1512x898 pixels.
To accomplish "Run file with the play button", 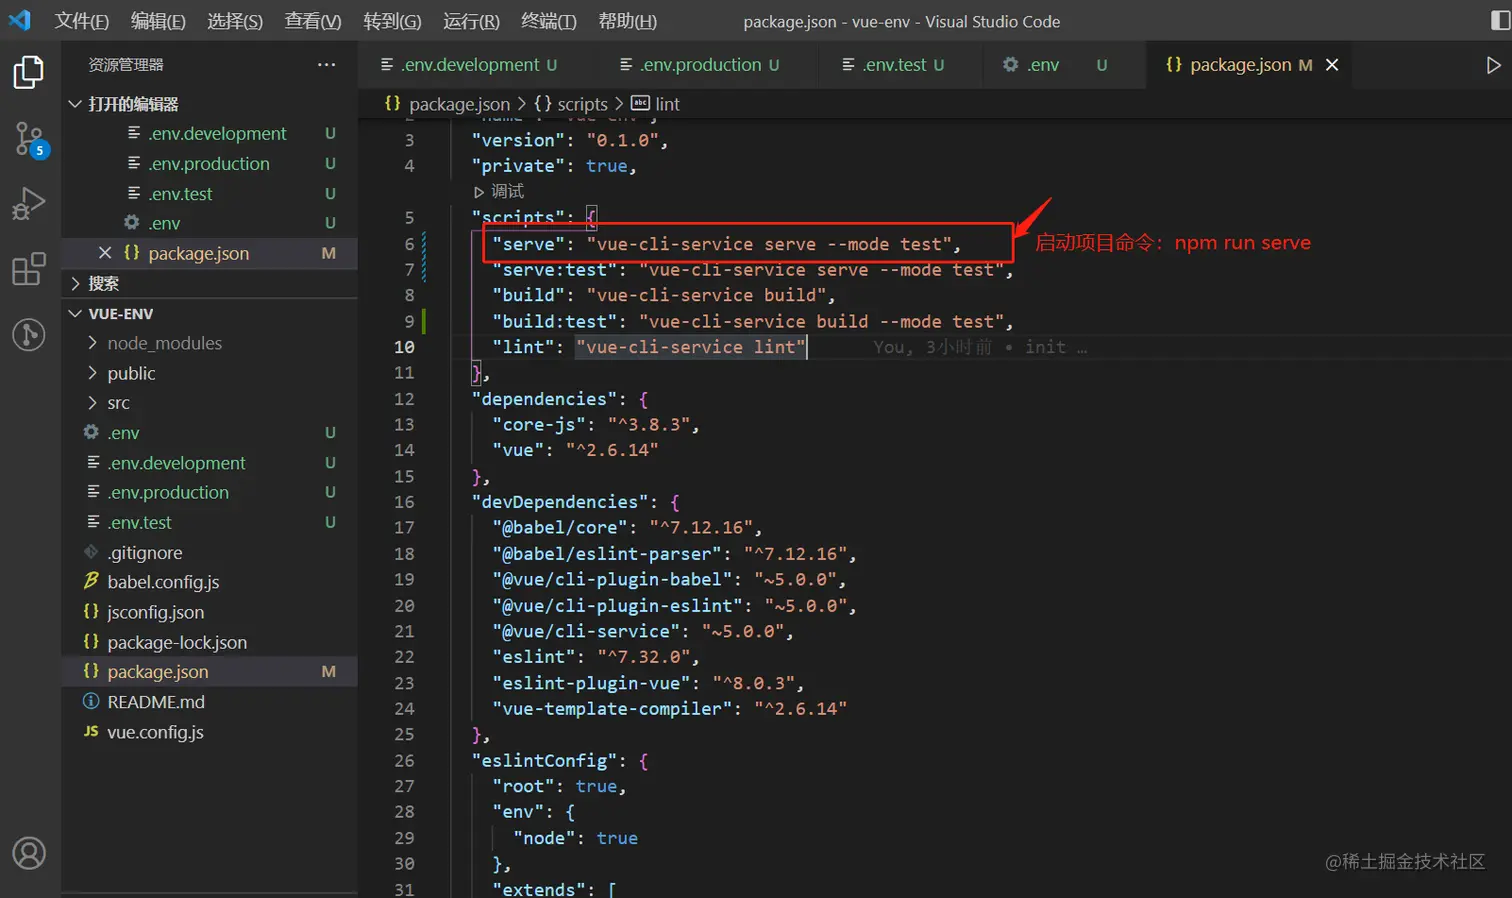I will click(1493, 65).
